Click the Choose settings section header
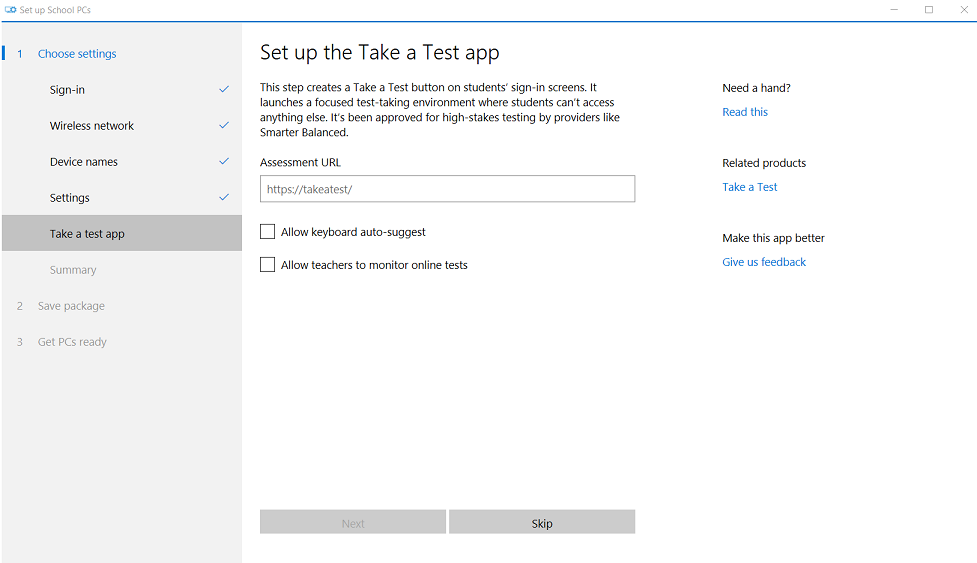 77,54
